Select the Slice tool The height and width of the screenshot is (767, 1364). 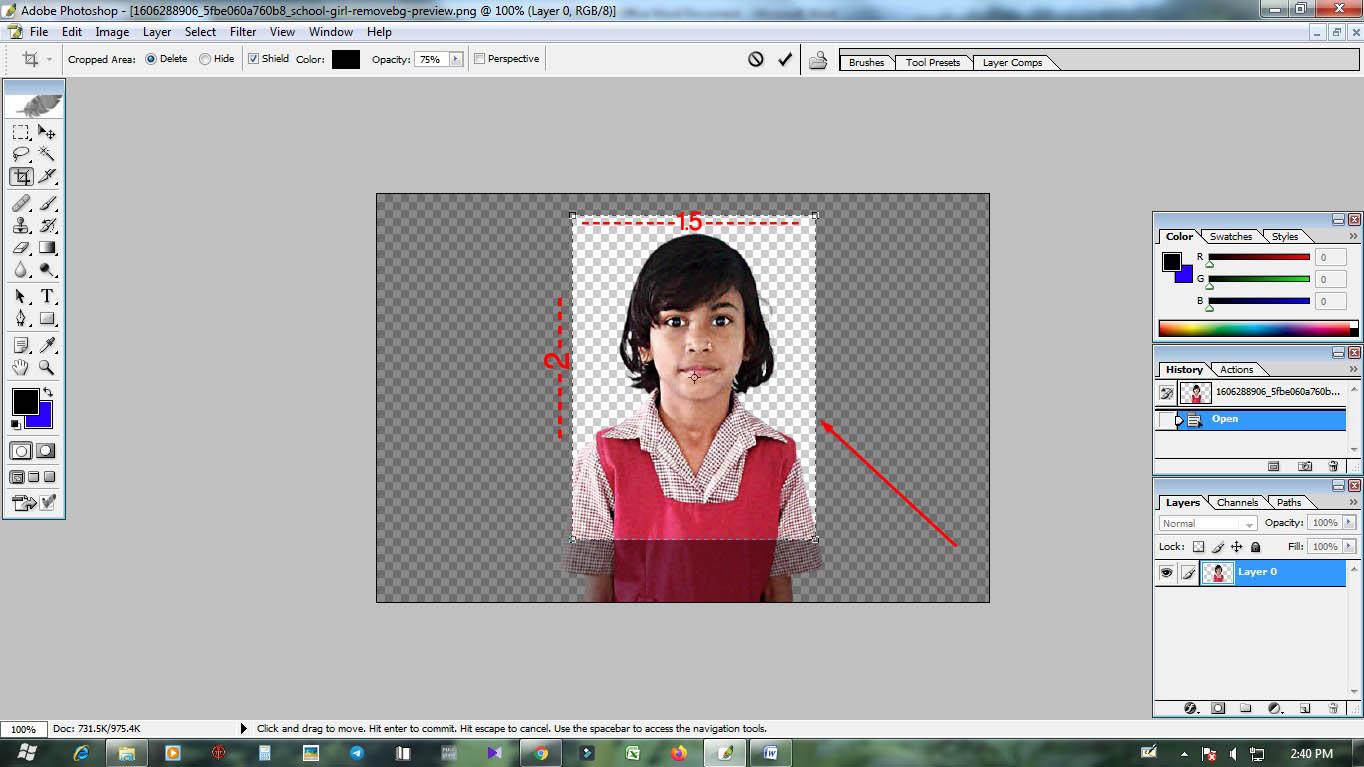[47, 177]
